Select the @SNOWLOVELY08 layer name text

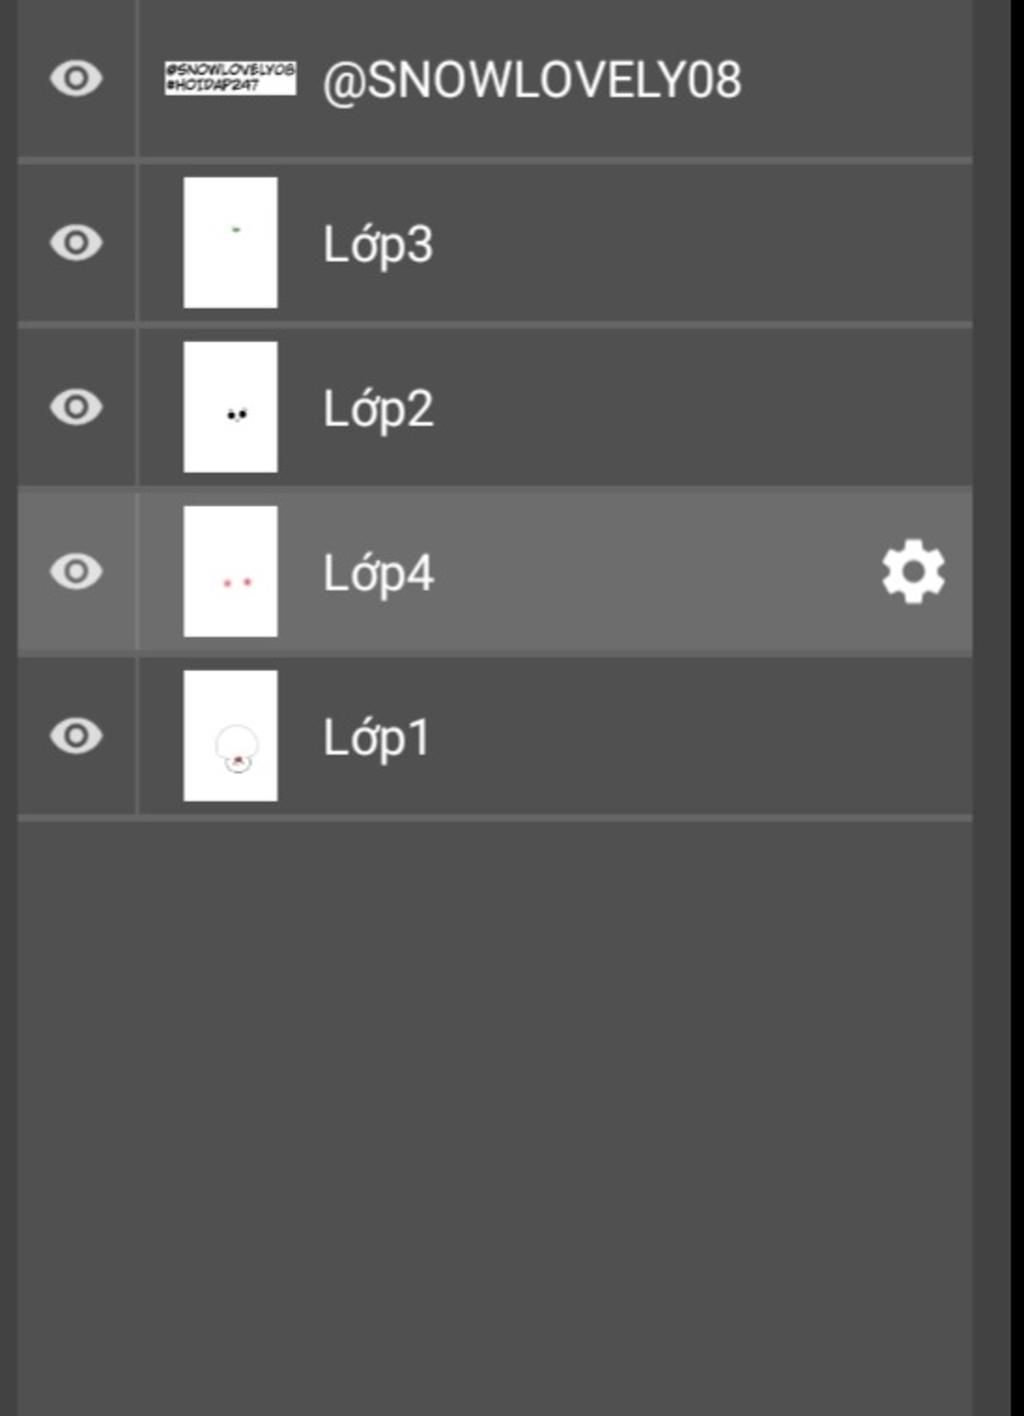click(532, 81)
